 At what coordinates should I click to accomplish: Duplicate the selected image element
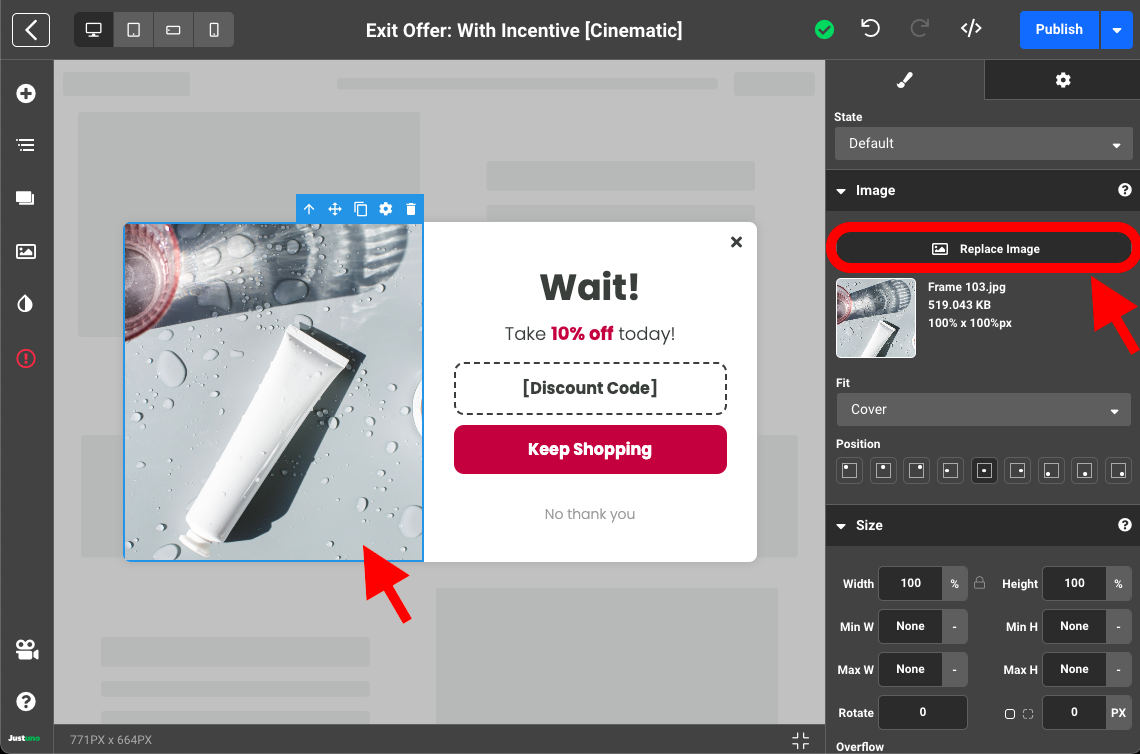pyautogui.click(x=360, y=209)
